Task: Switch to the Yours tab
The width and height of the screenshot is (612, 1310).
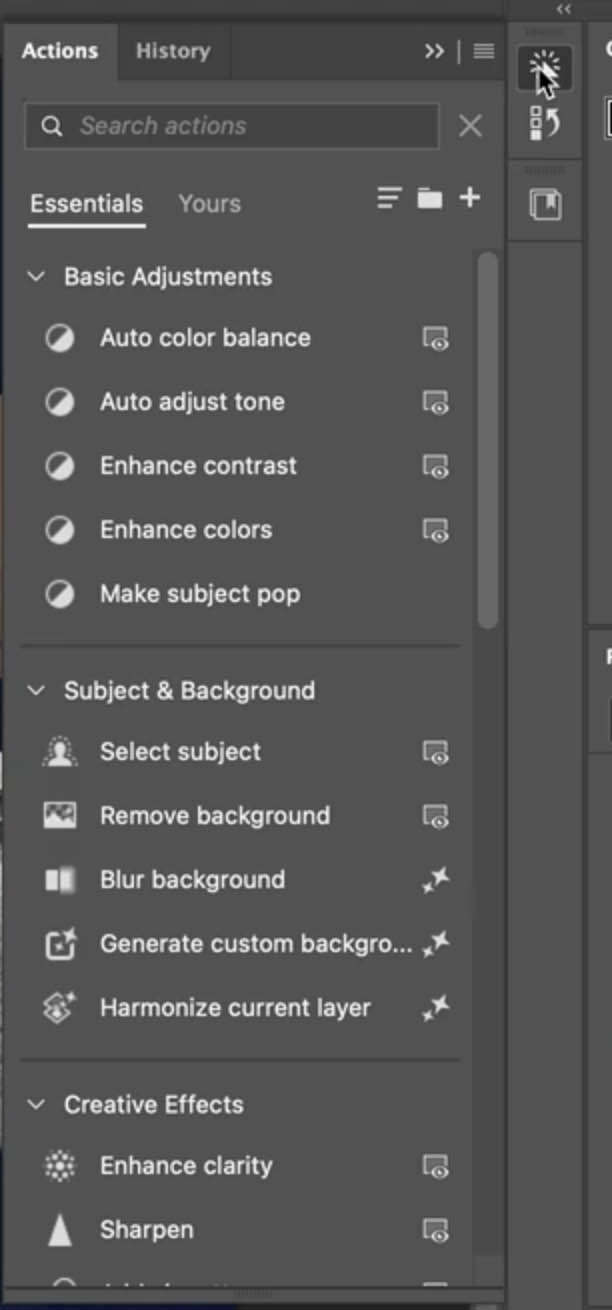Action: tap(209, 203)
